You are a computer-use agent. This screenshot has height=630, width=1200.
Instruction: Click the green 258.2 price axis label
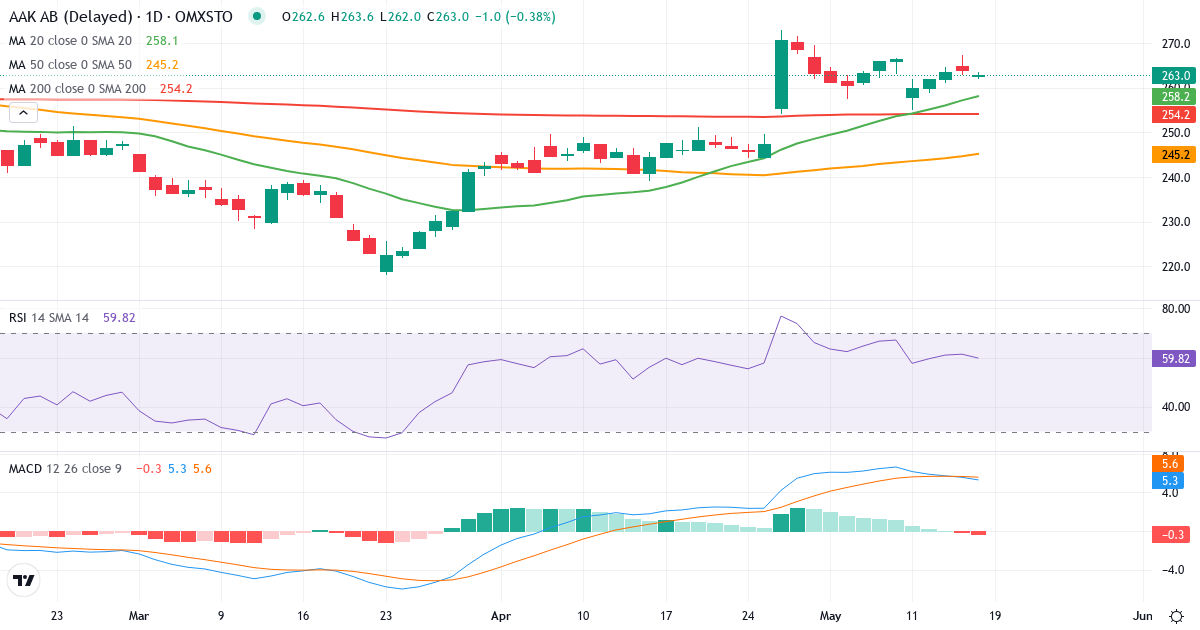point(1176,96)
